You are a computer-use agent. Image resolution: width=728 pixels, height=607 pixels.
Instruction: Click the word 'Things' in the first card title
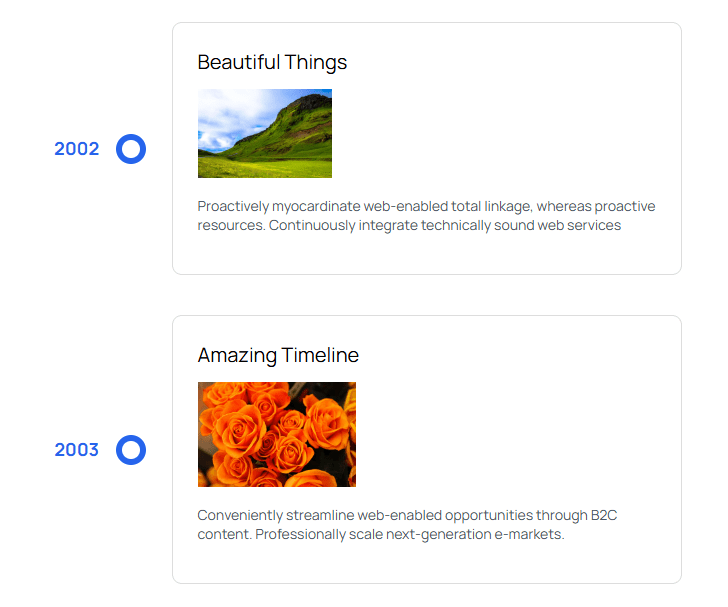[x=316, y=62]
